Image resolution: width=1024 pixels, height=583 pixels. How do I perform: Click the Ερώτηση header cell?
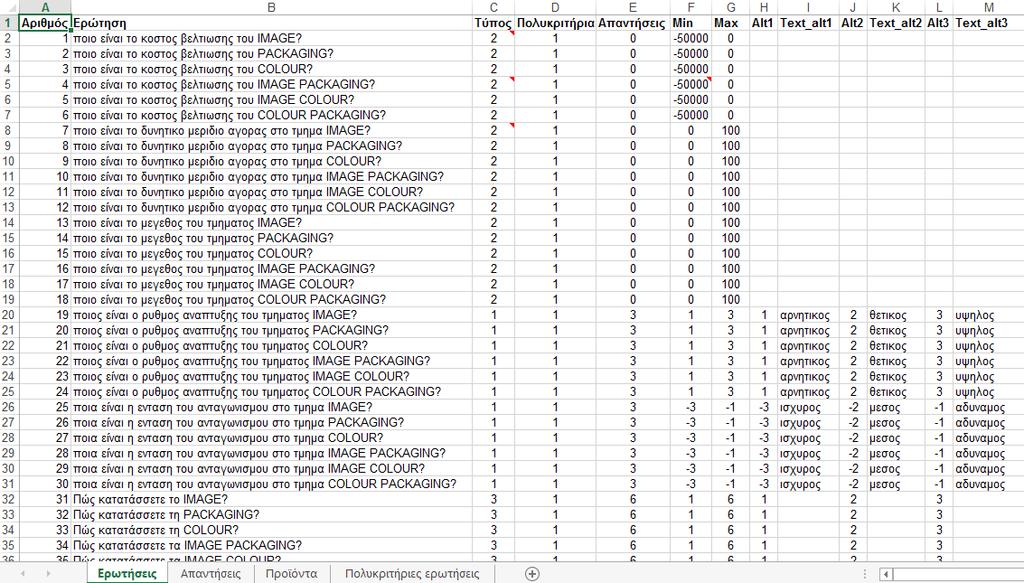(272, 23)
